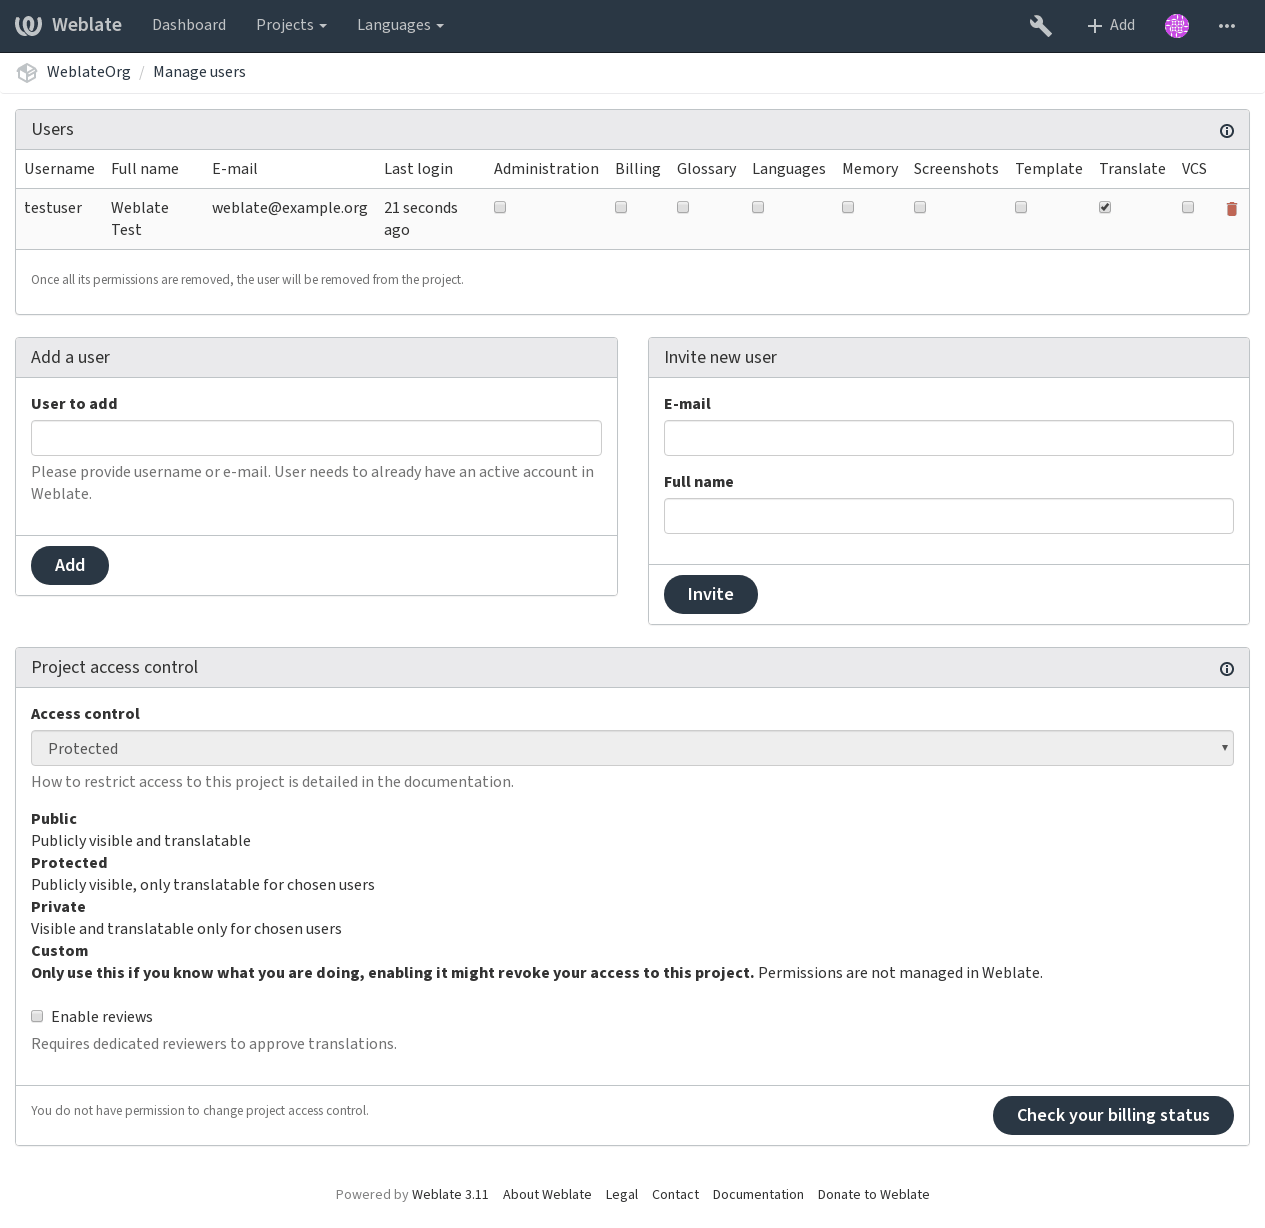Open the Access control Protected dropdown
Screen dimensions: 1265x1228
(632, 748)
